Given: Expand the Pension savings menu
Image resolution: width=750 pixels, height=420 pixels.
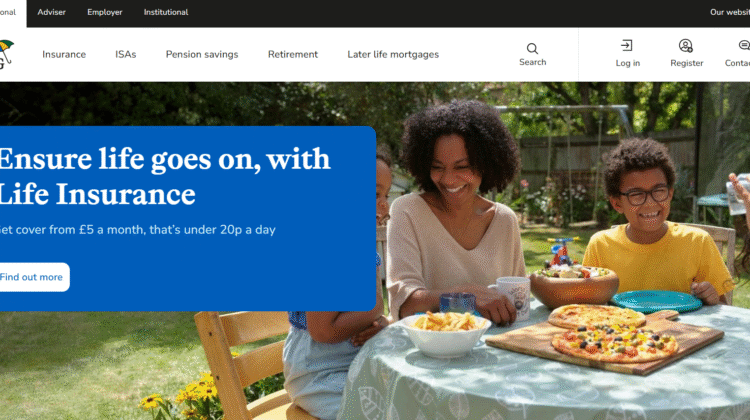Looking at the screenshot, I should (202, 55).
